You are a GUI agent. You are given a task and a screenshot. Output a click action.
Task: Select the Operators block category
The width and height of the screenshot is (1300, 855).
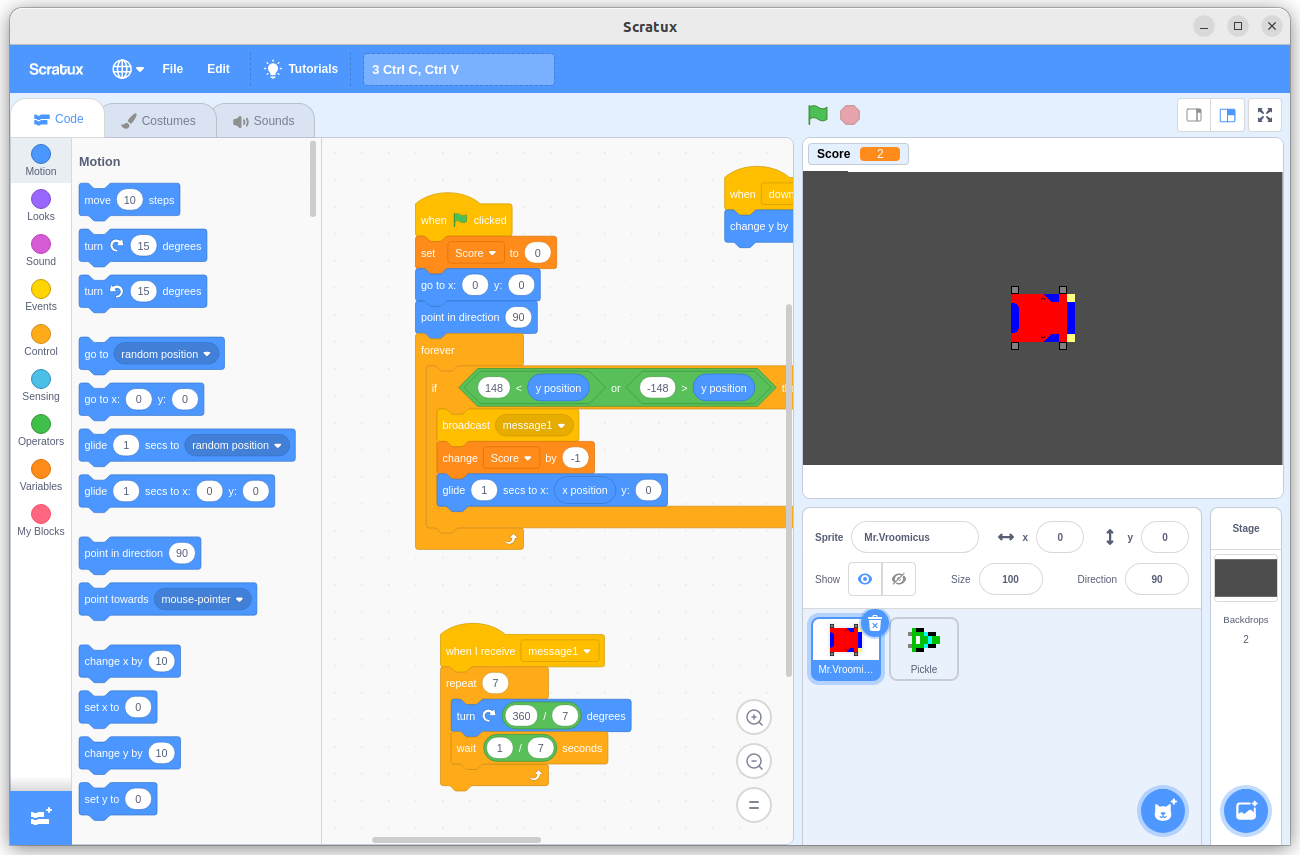pyautogui.click(x=41, y=430)
